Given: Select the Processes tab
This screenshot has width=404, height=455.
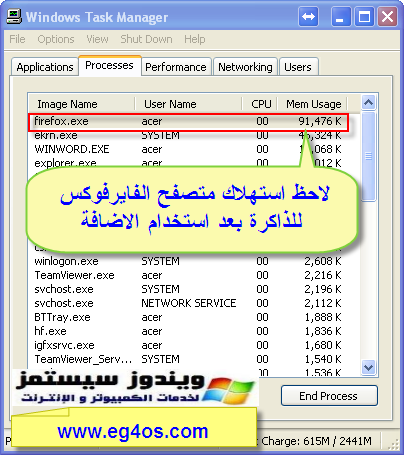Looking at the screenshot, I should point(109,65).
